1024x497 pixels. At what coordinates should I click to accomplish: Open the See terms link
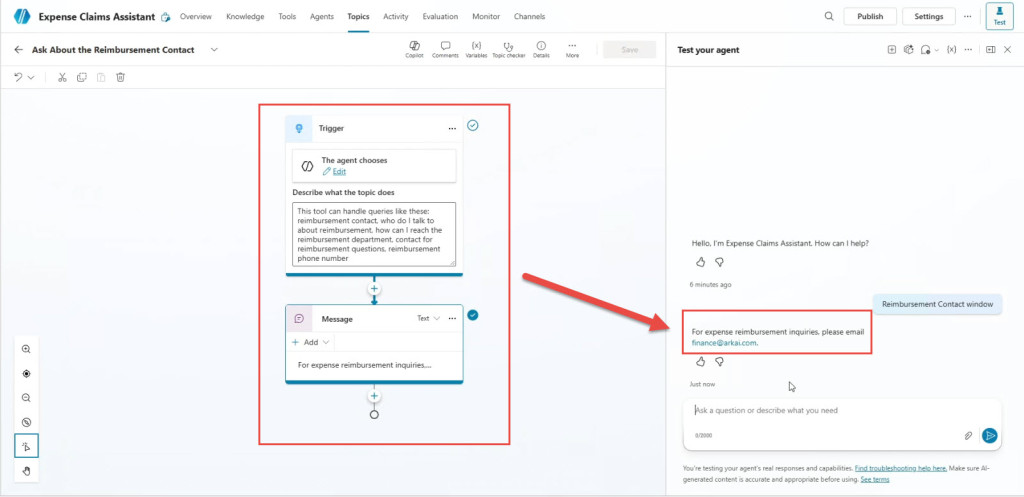874,479
